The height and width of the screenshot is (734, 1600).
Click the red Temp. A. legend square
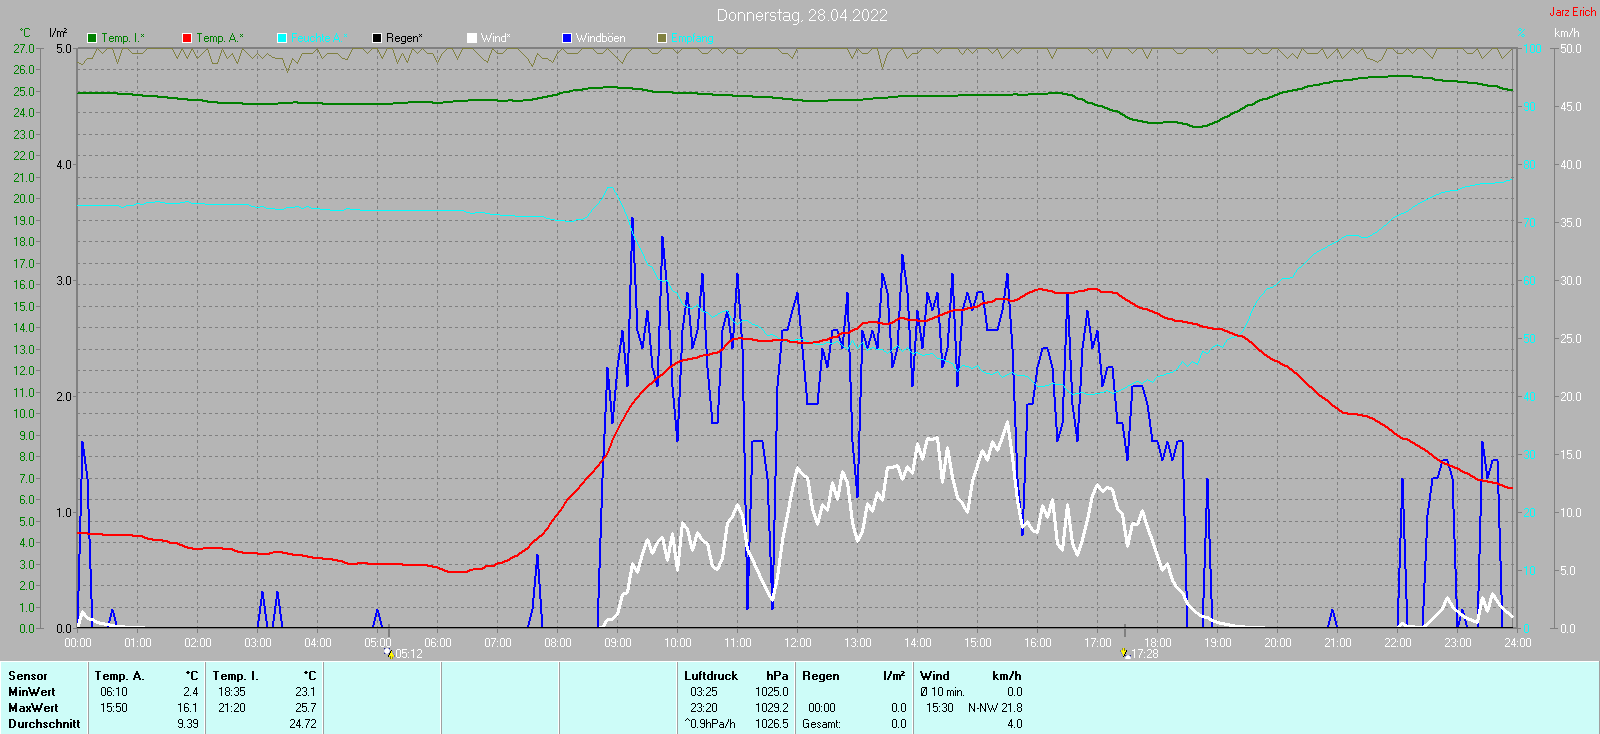tap(187, 38)
